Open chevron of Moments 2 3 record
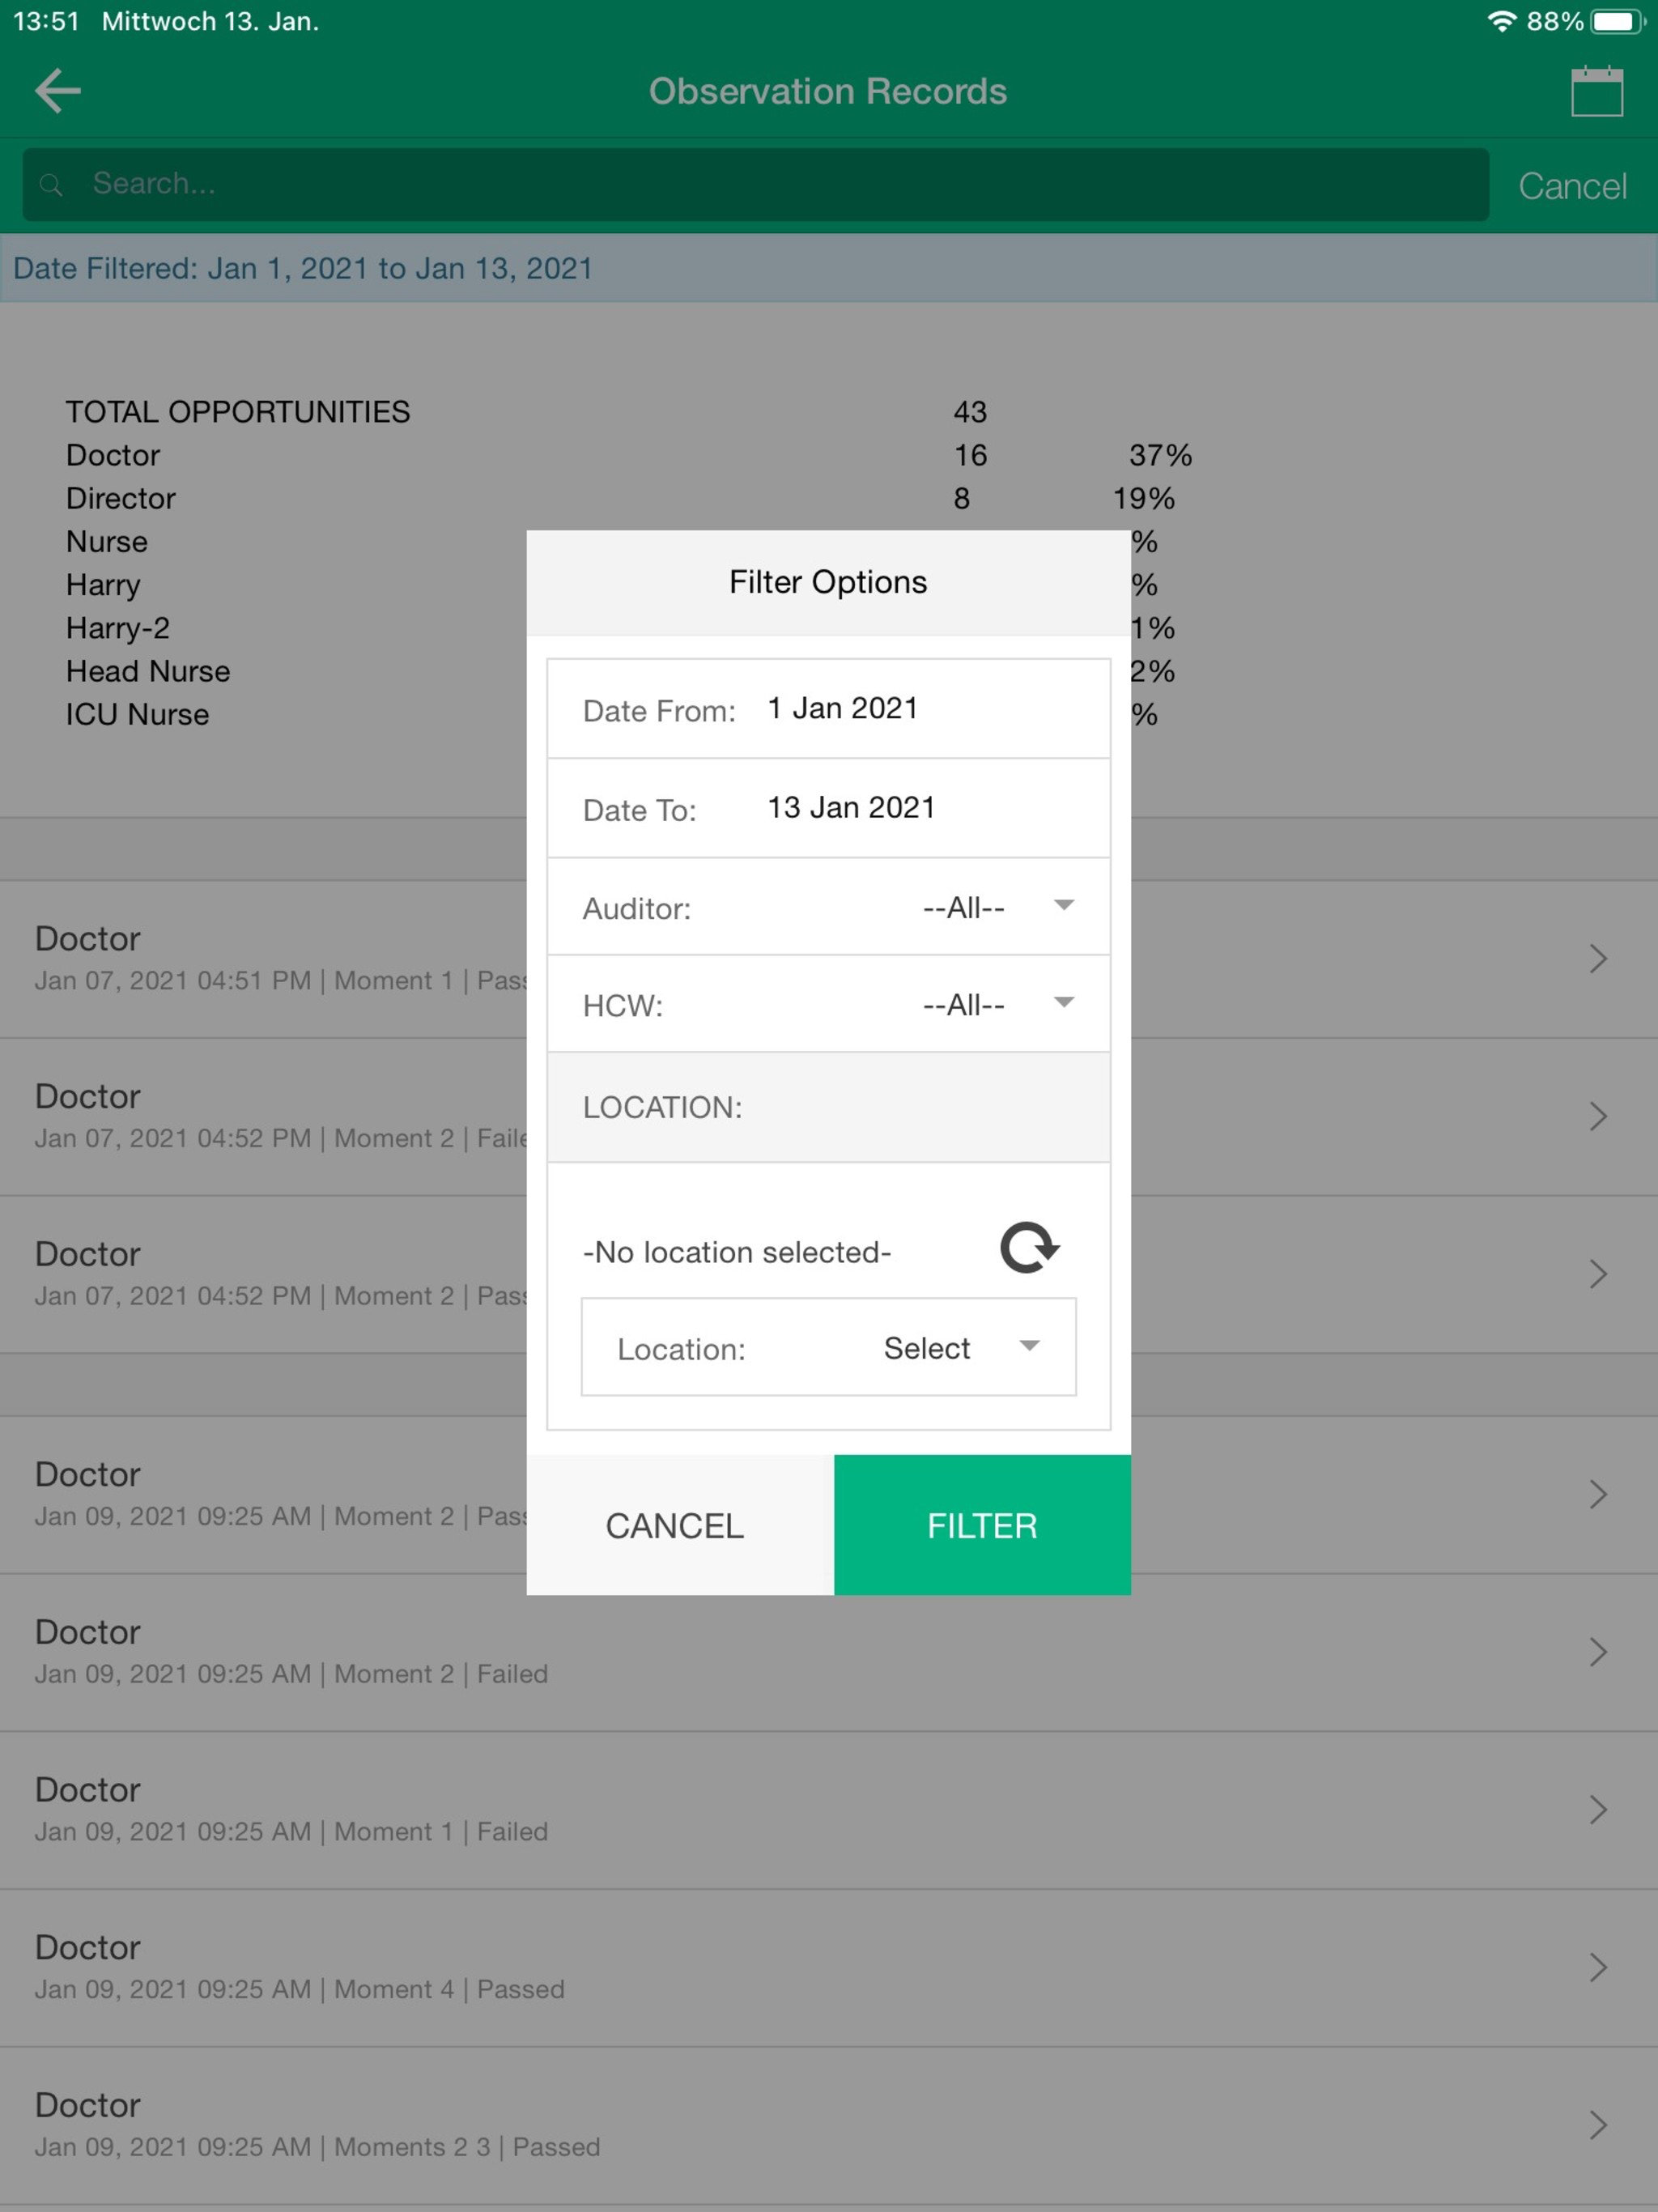This screenshot has width=1658, height=2212. (x=1597, y=2125)
